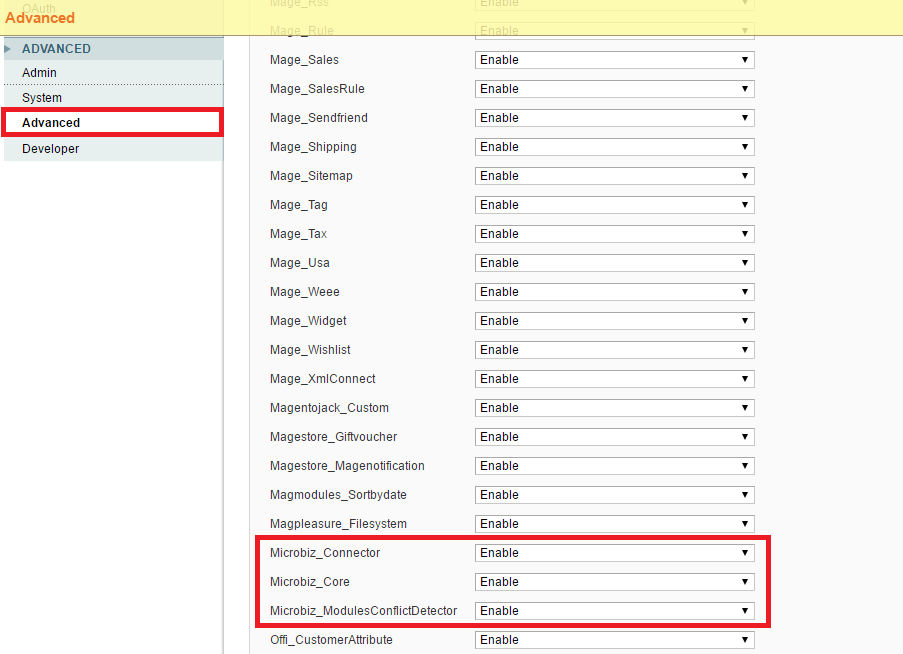Click the Mage_Weee label
903x654 pixels.
[305, 292]
